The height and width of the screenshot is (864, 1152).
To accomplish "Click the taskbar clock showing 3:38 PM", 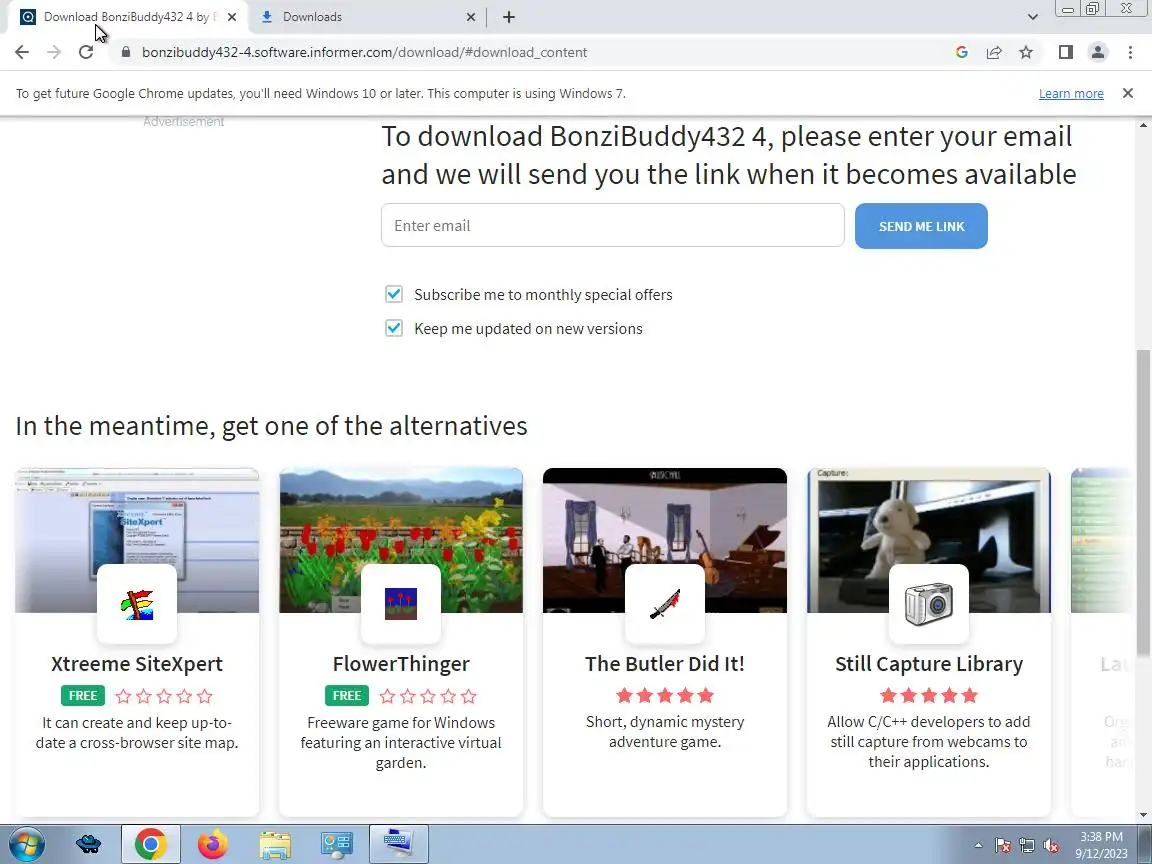I will point(1101,845).
